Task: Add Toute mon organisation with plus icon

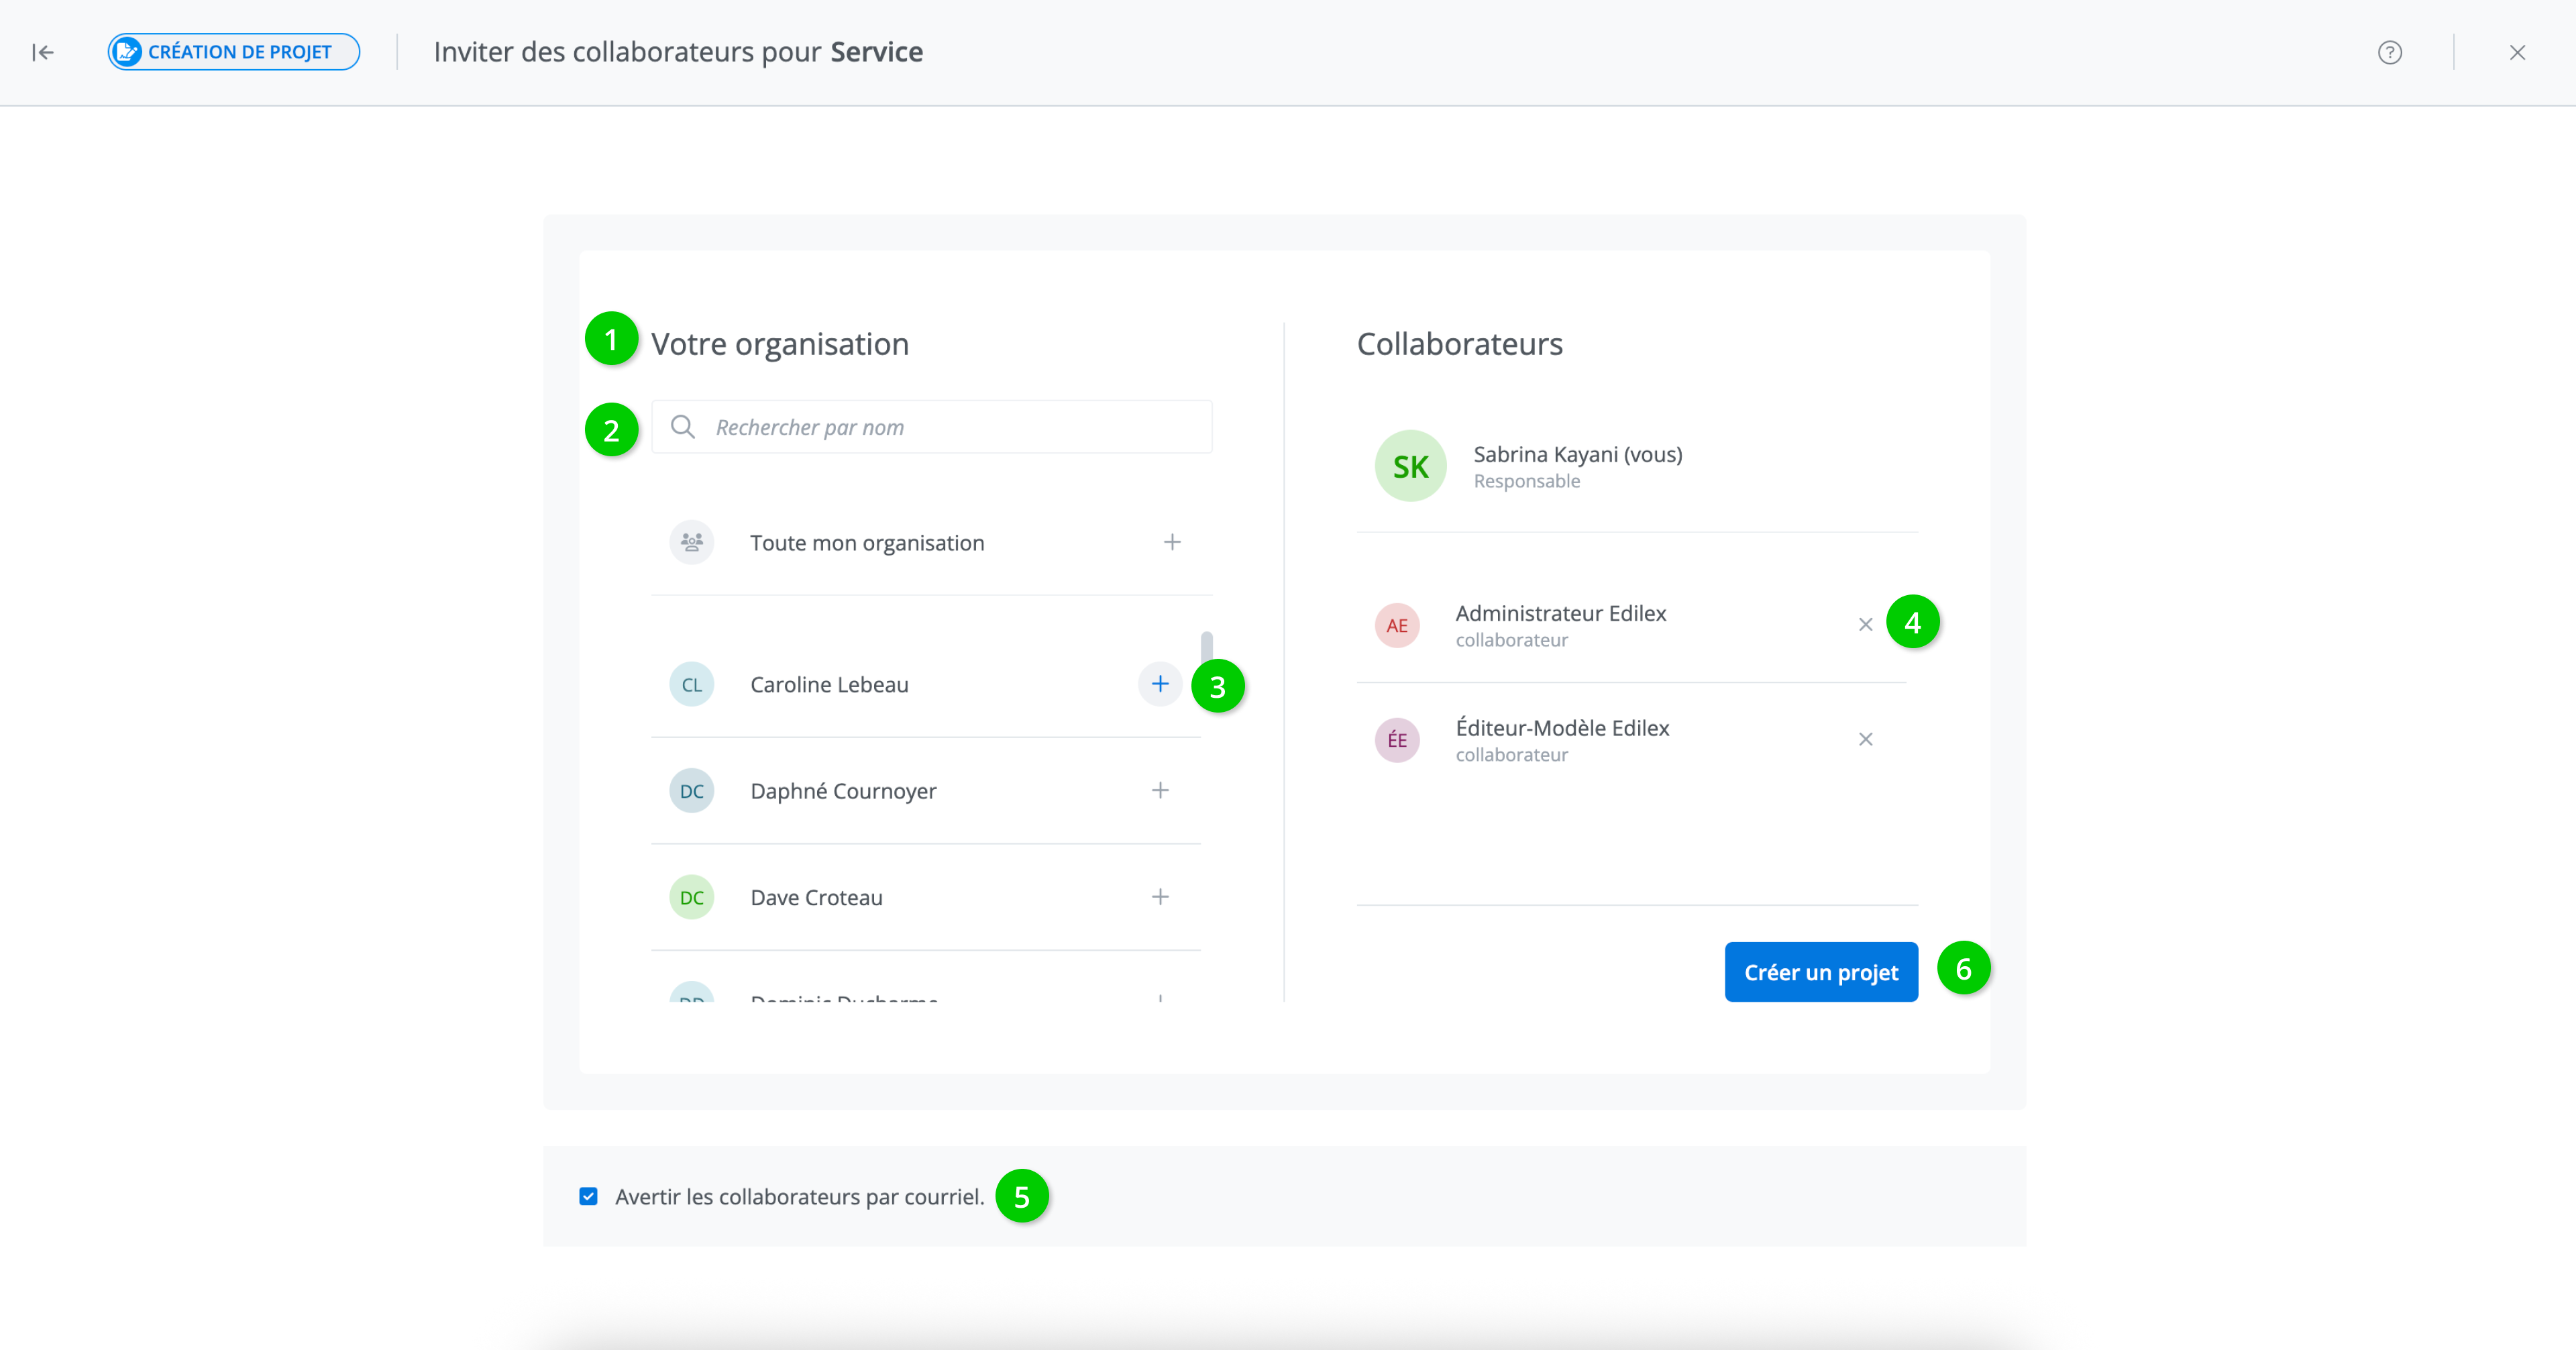Action: (1172, 542)
